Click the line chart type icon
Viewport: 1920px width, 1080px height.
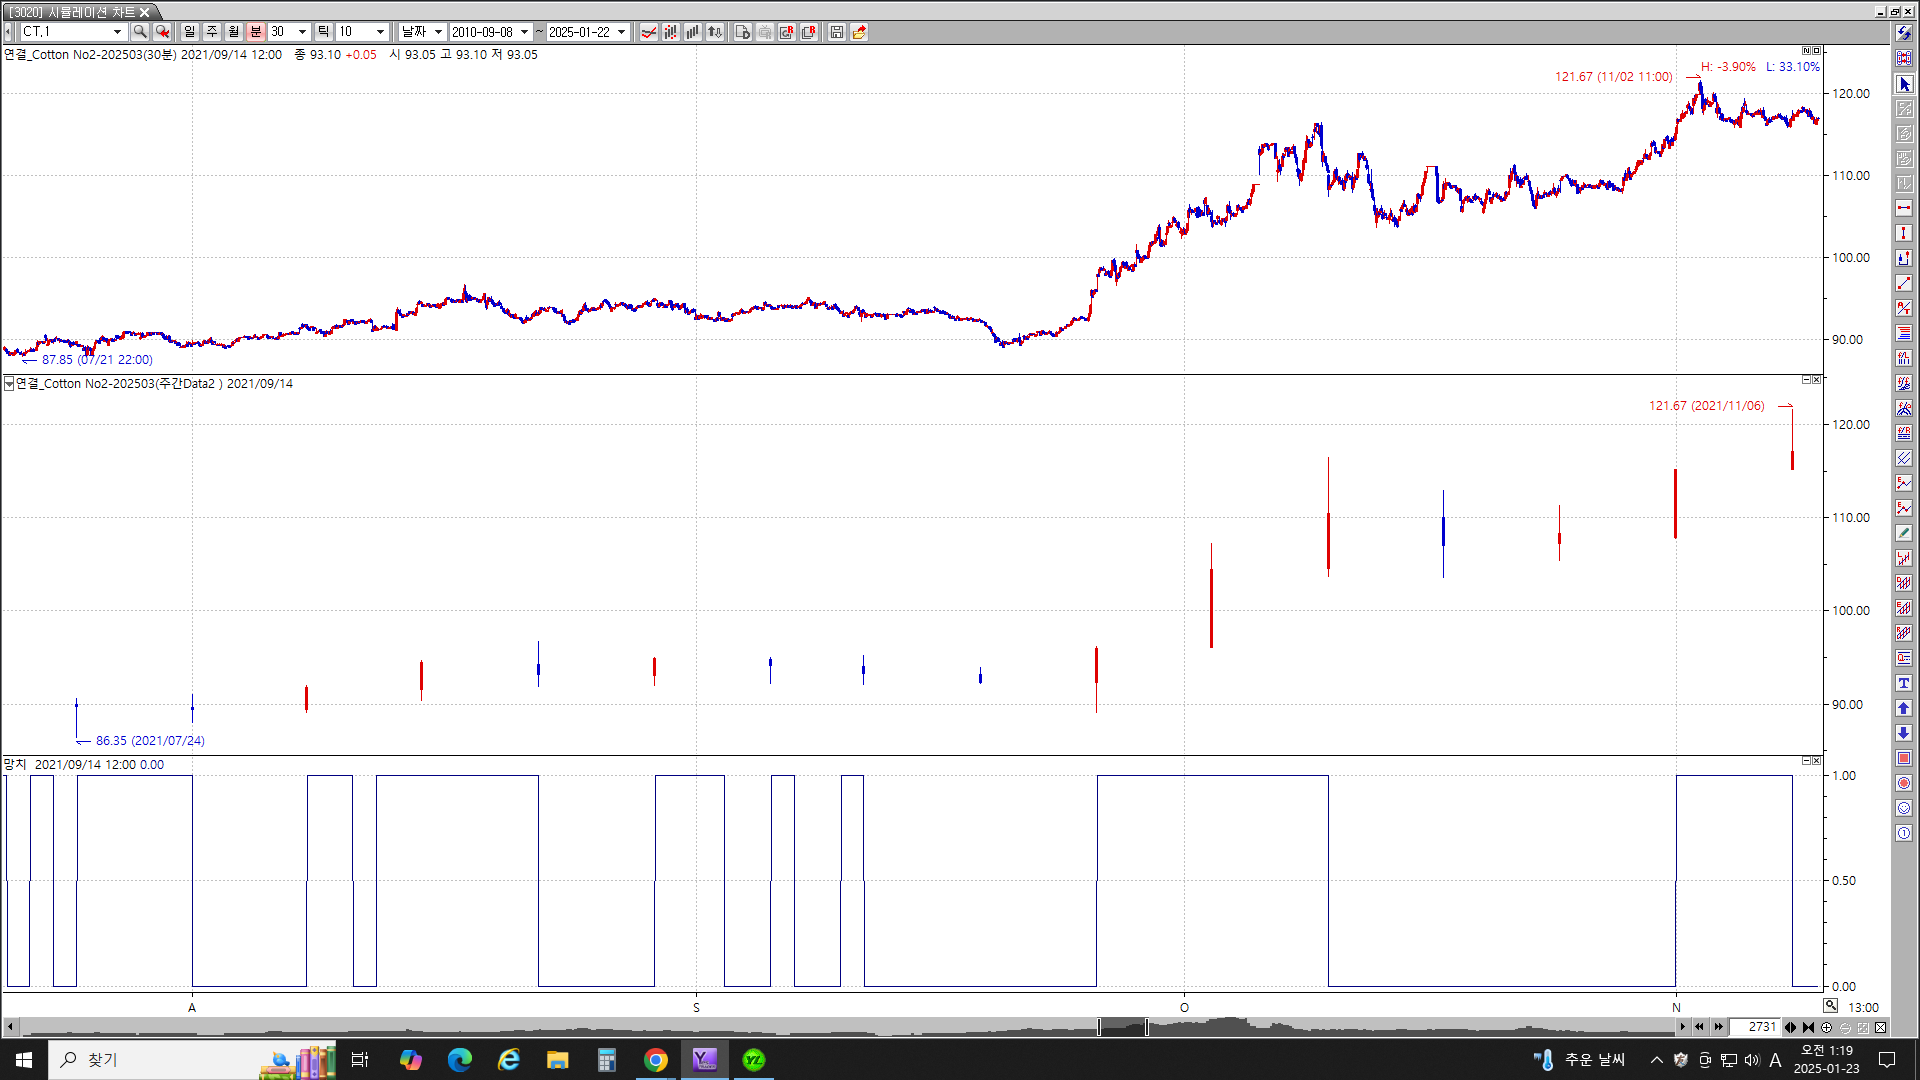649,32
